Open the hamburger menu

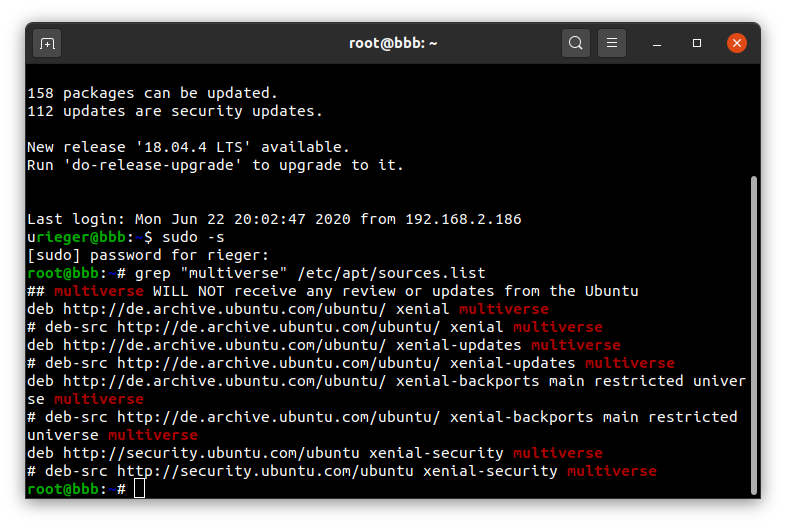coord(612,43)
